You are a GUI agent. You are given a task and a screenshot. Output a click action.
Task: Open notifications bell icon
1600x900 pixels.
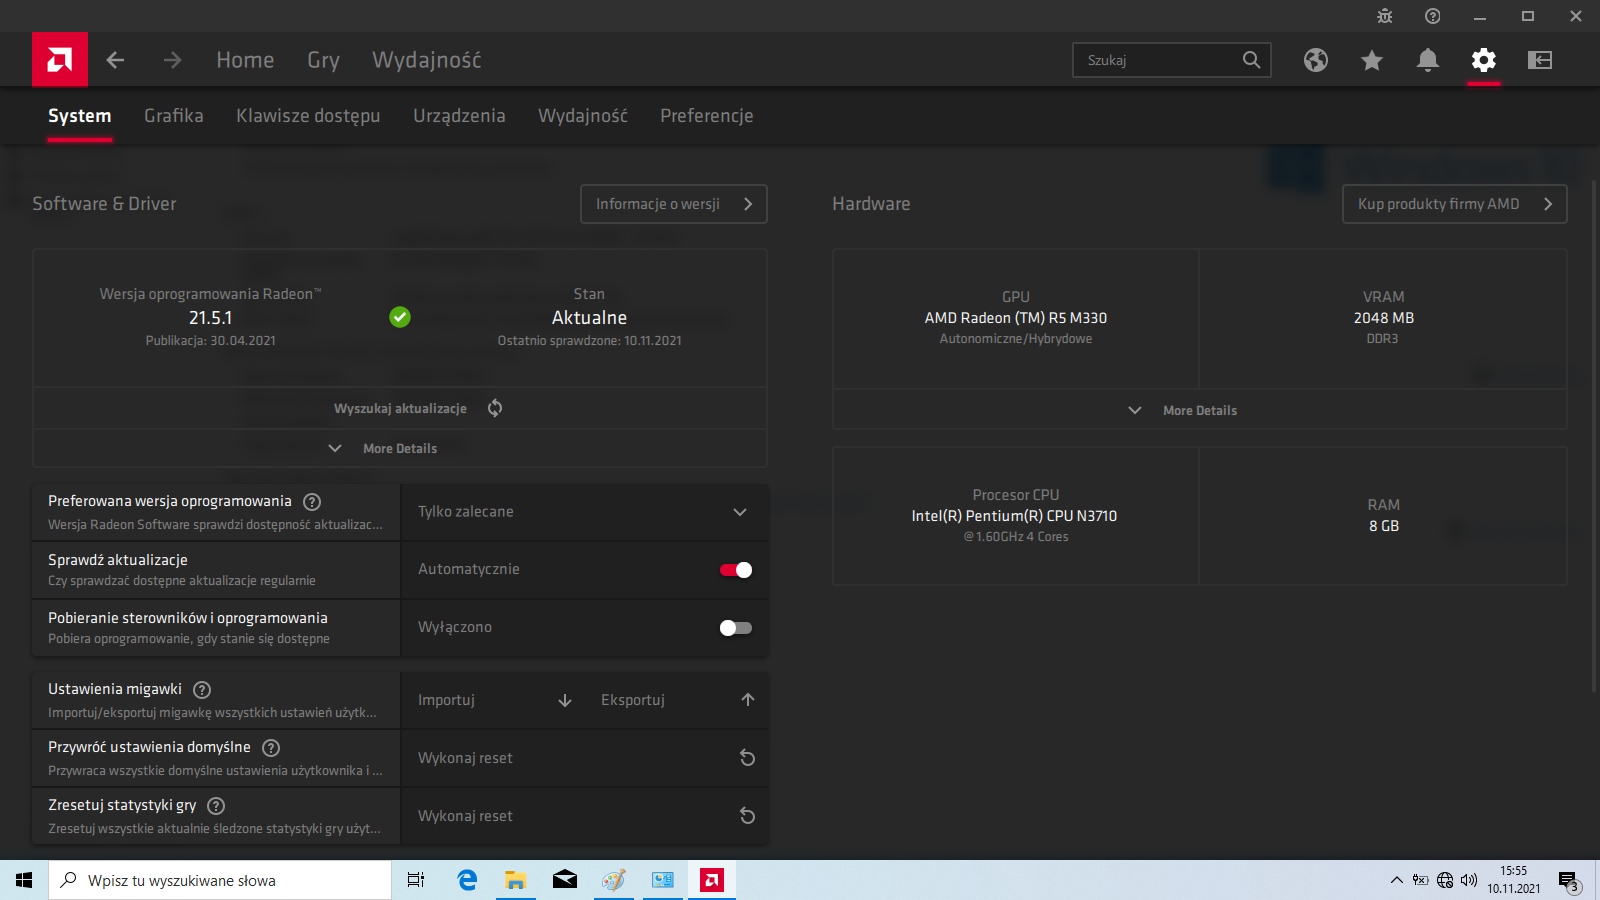1428,60
